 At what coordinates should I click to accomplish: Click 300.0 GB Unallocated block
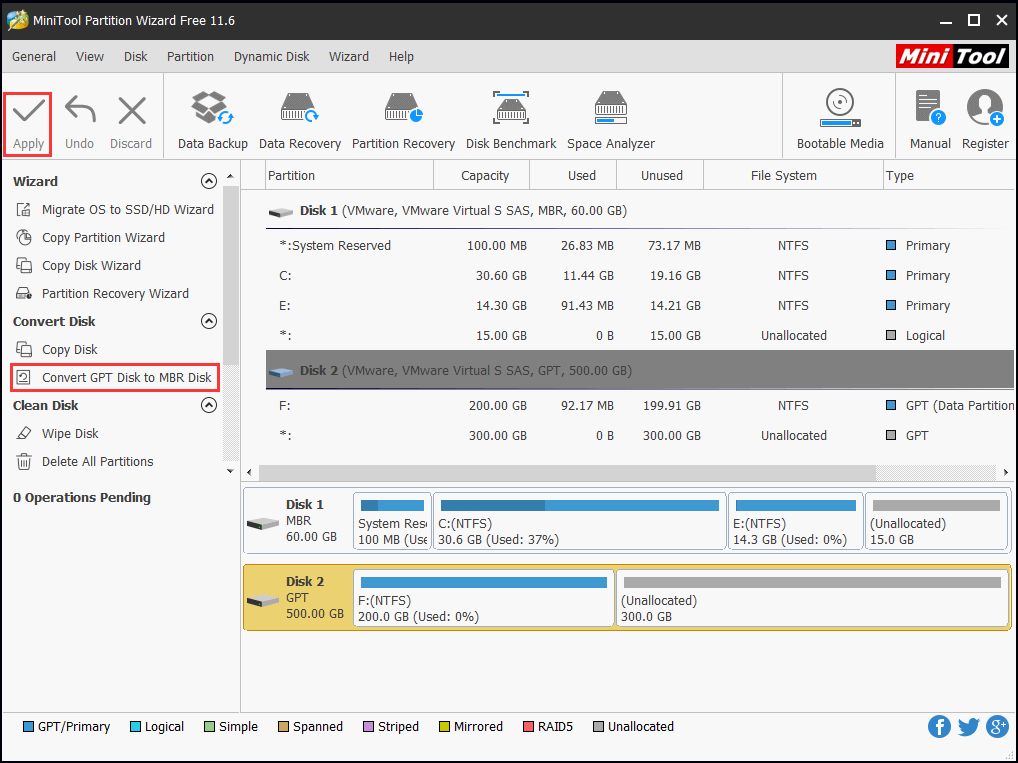click(x=812, y=598)
